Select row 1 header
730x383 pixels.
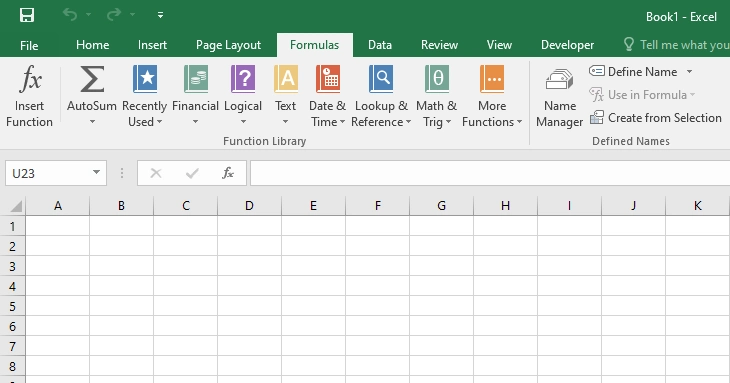[13, 226]
